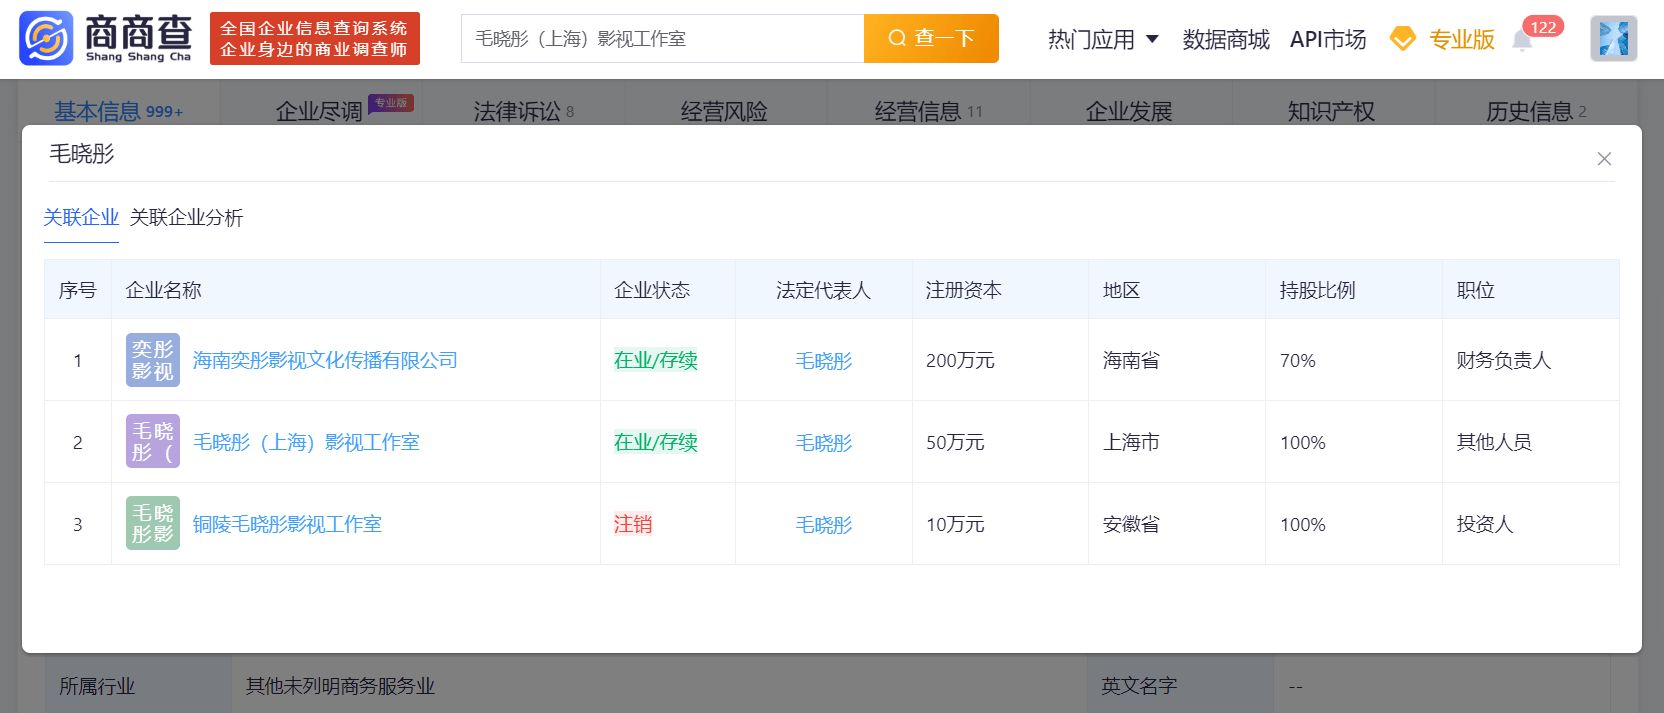Viewport: 1664px width, 713px height.
Task: Click legal representative 毛晓彤 in row 3
Action: (x=824, y=525)
